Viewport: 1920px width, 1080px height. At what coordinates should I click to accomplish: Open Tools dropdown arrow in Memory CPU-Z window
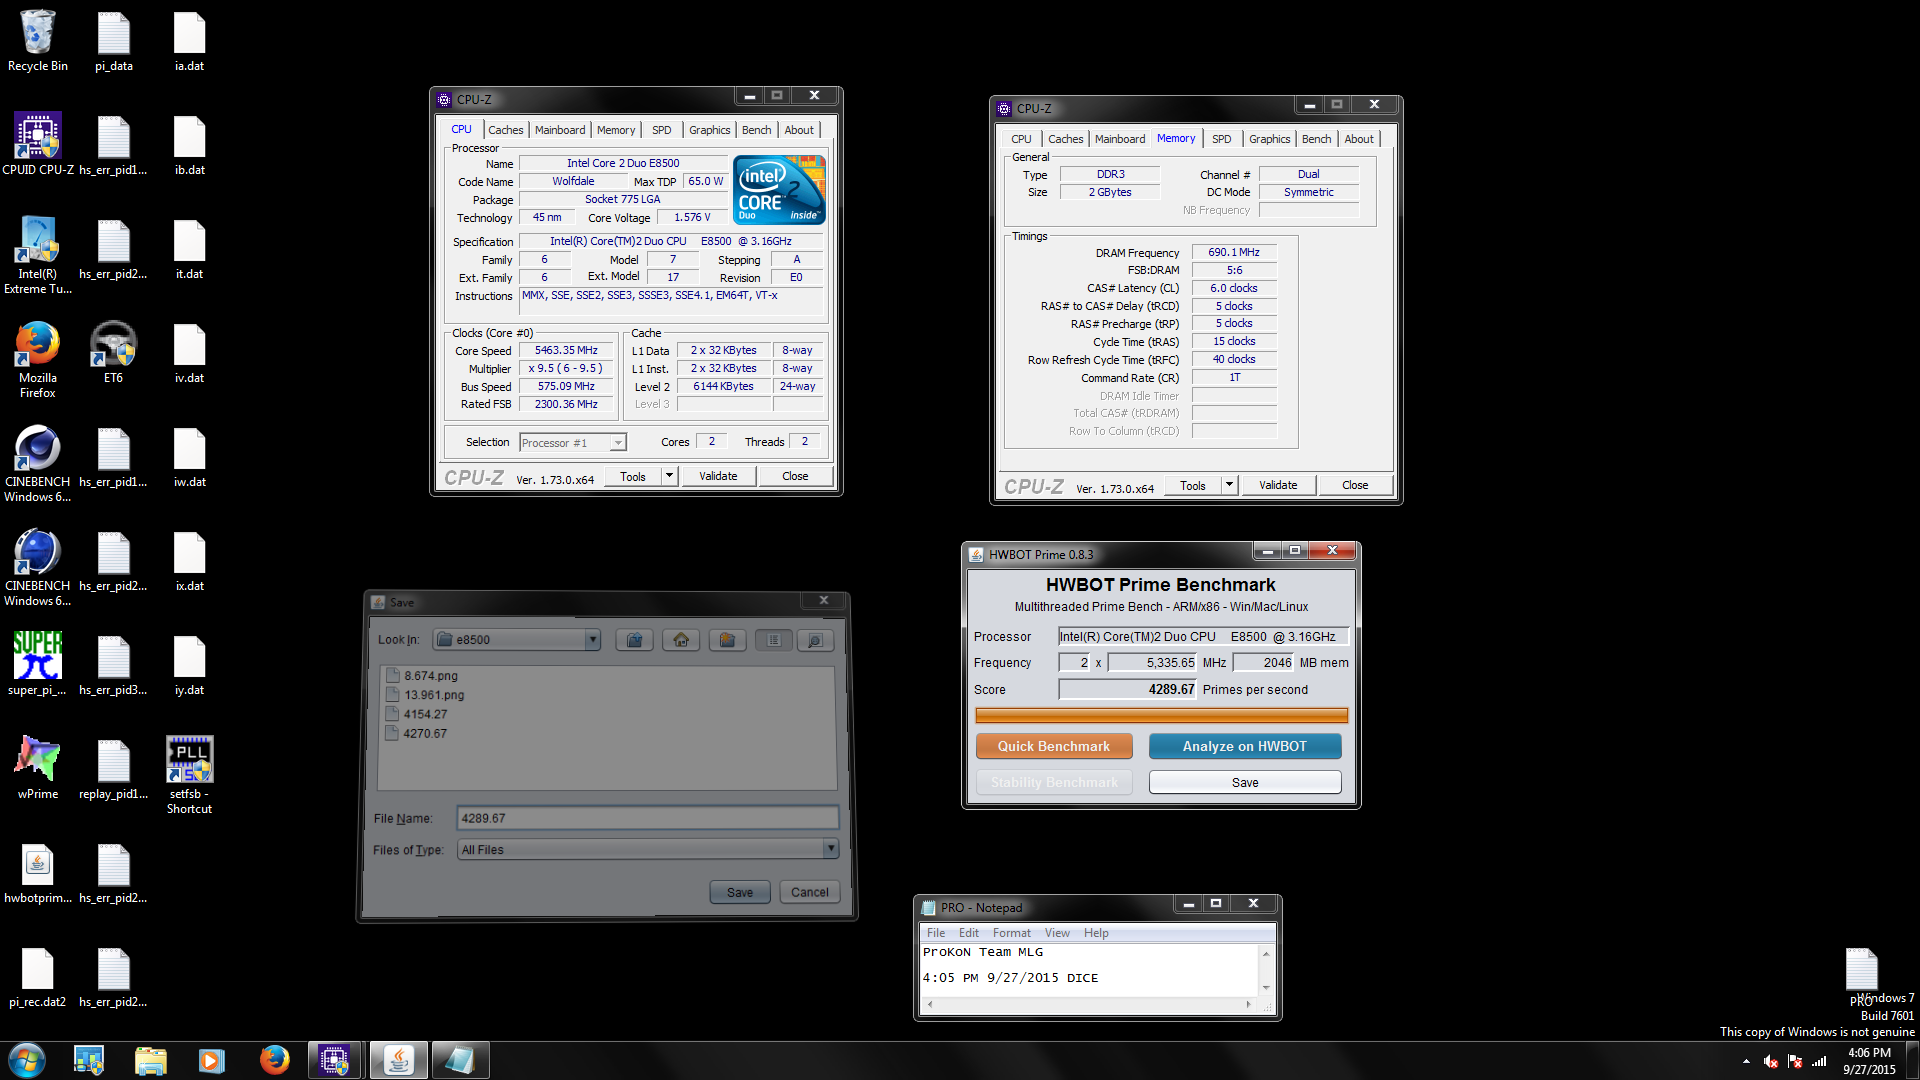point(1229,485)
